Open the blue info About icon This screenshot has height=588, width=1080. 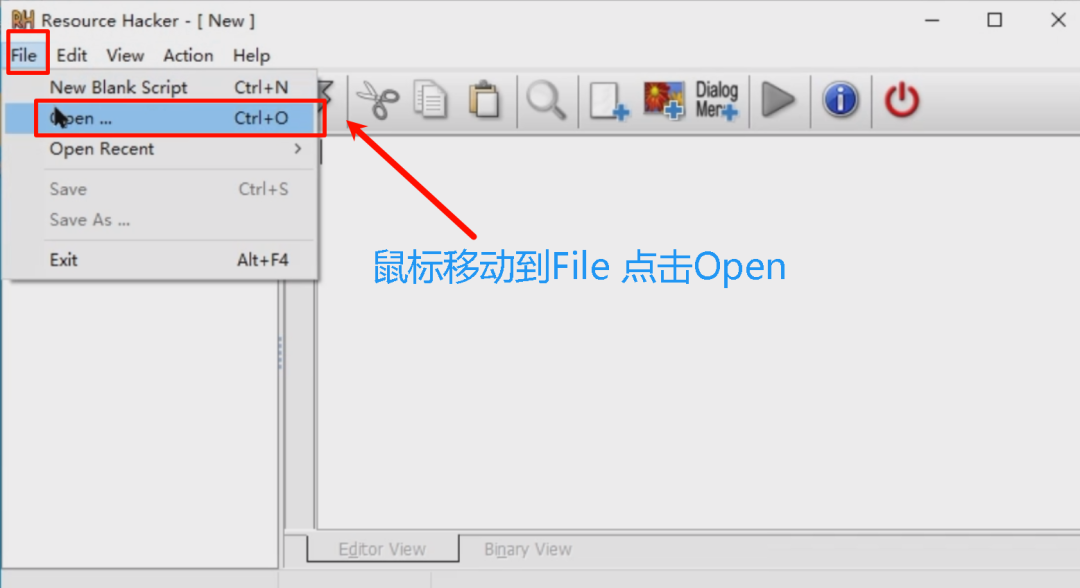840,101
